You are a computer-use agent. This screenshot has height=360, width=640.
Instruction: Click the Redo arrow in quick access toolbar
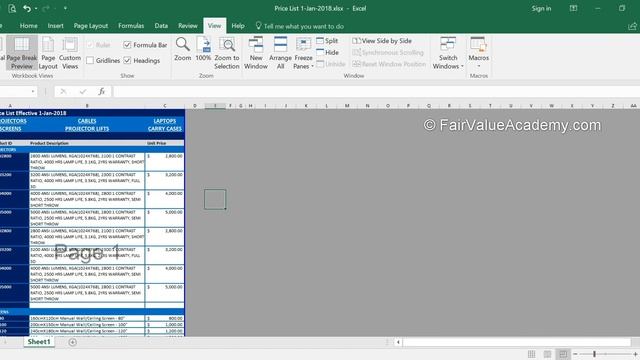[45, 8]
